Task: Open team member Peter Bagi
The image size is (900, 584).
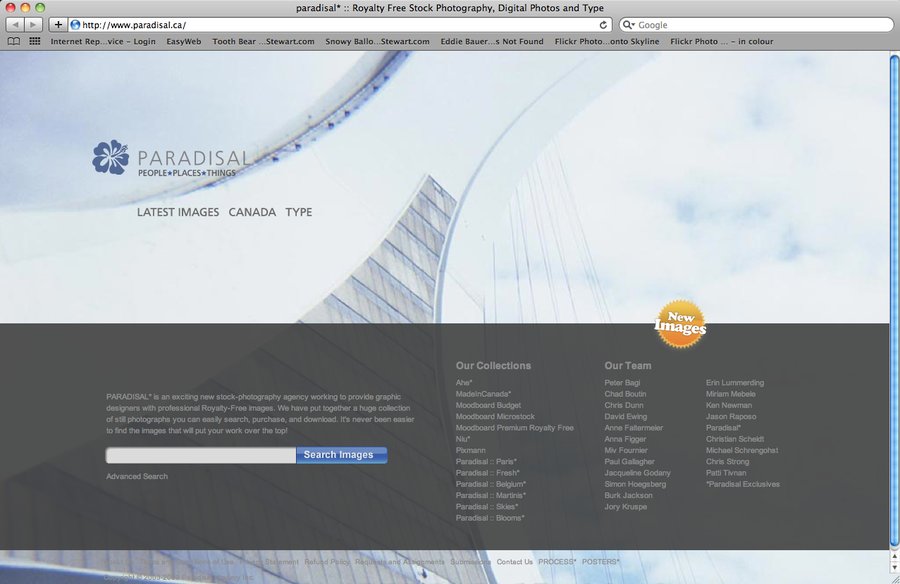Action: click(x=622, y=382)
